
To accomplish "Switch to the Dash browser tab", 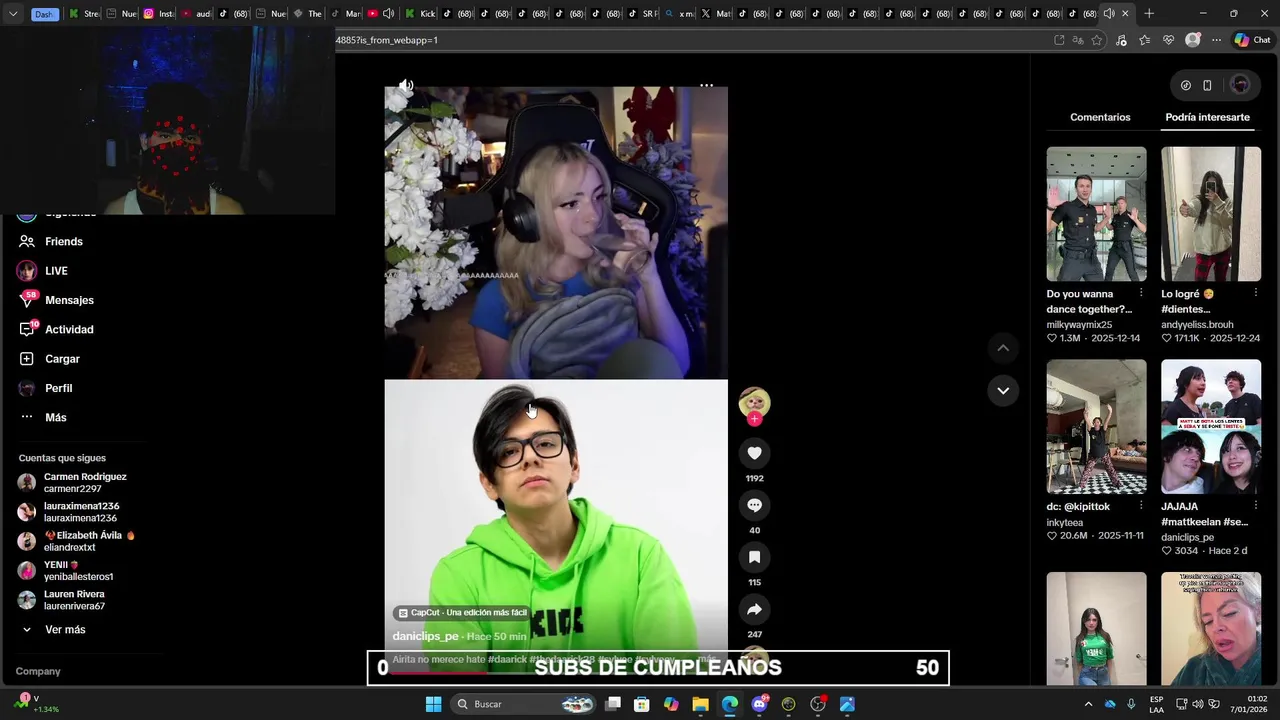I will coord(43,14).
